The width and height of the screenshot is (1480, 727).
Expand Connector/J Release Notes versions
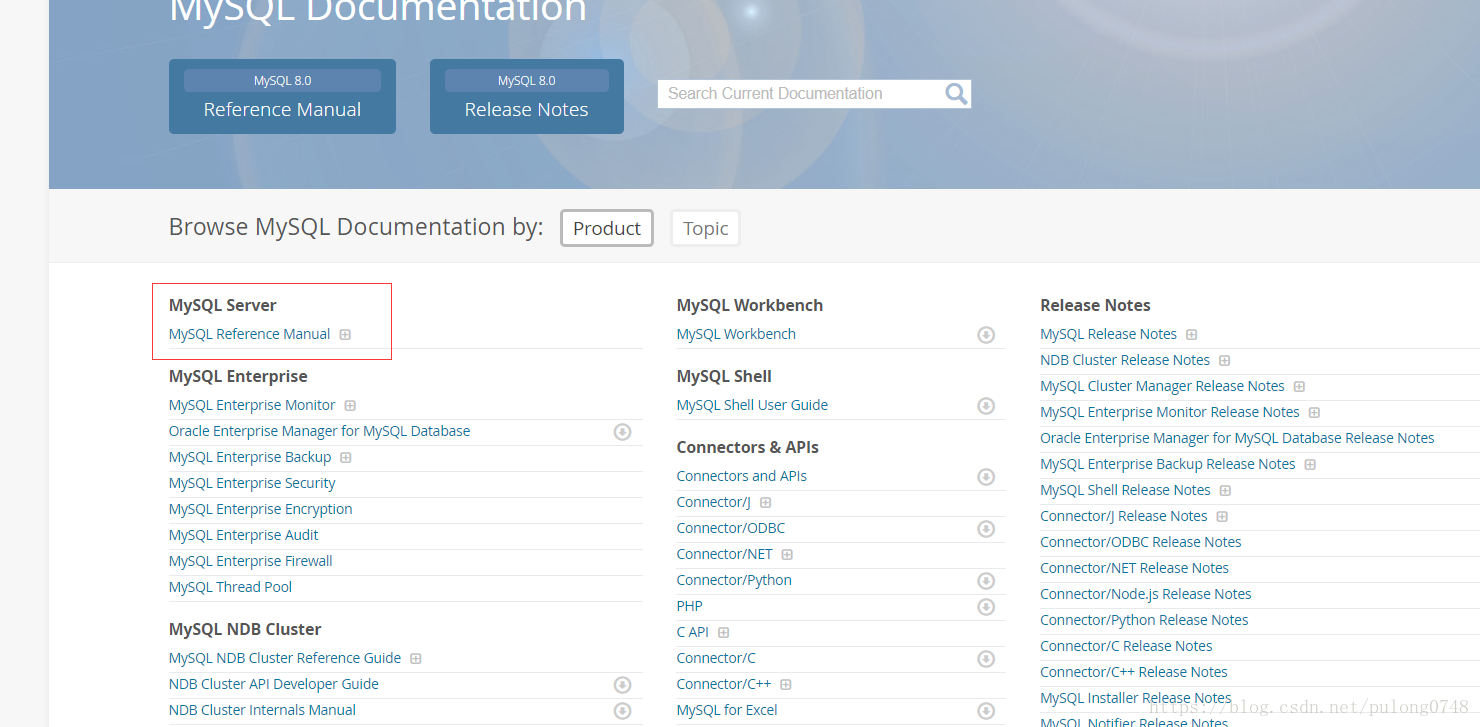click(1223, 517)
